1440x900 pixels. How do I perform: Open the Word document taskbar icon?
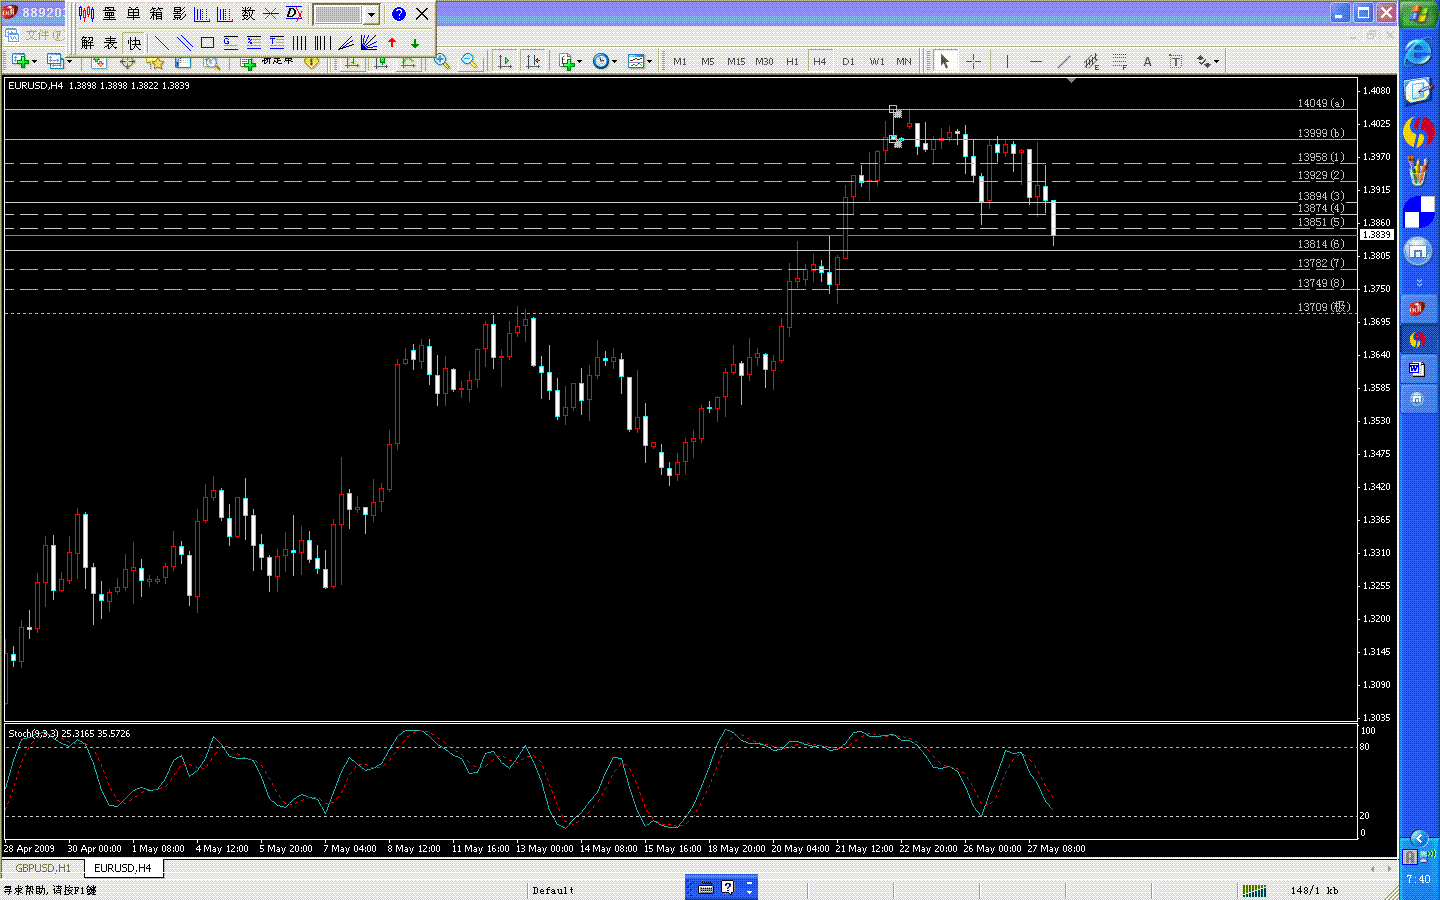point(1417,369)
